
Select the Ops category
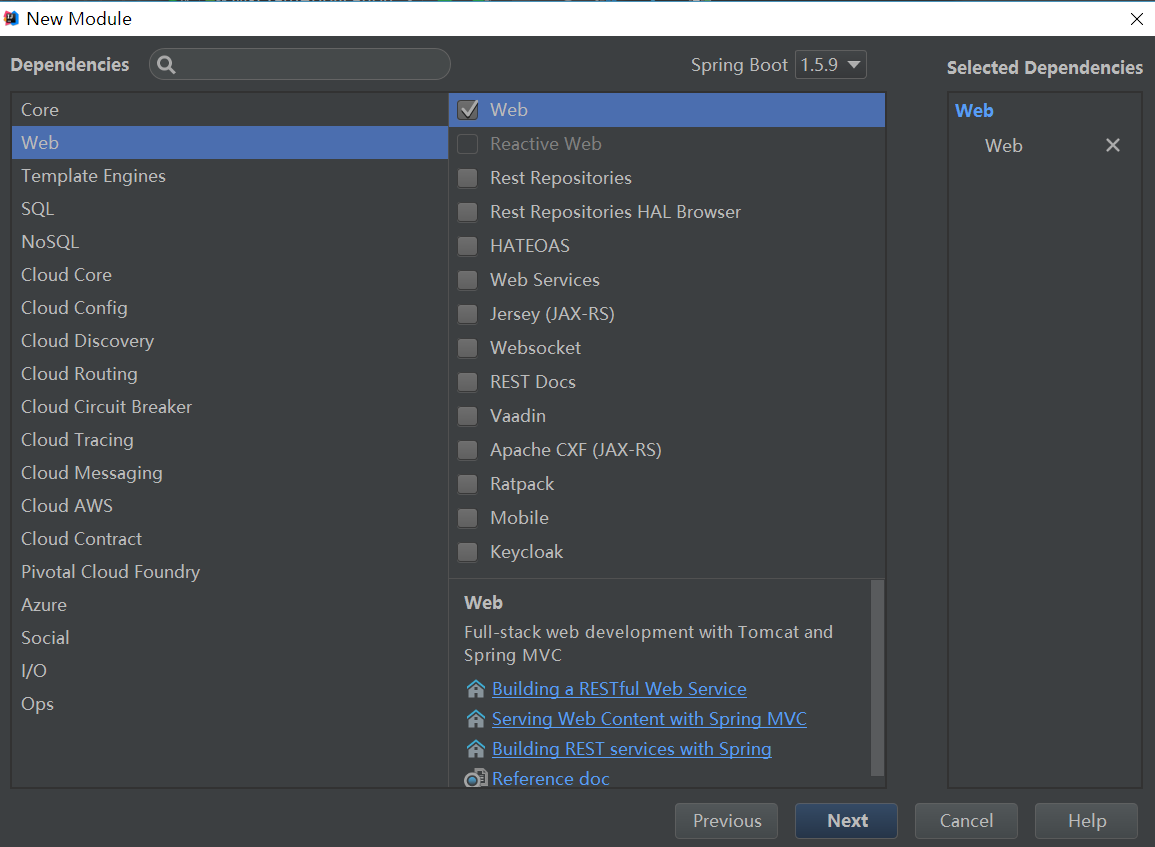point(230,704)
